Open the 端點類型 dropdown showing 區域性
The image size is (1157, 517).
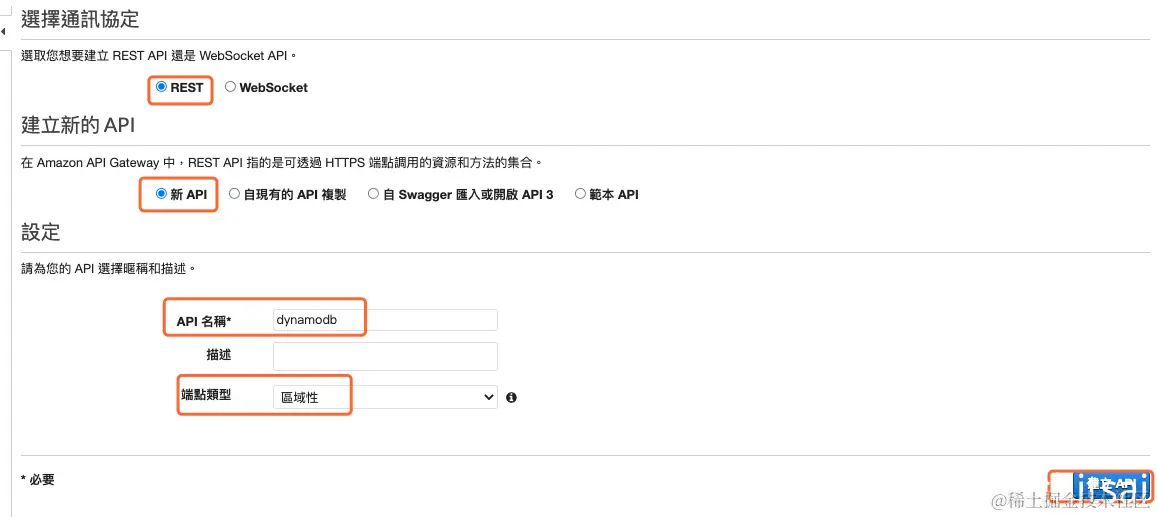coord(385,397)
